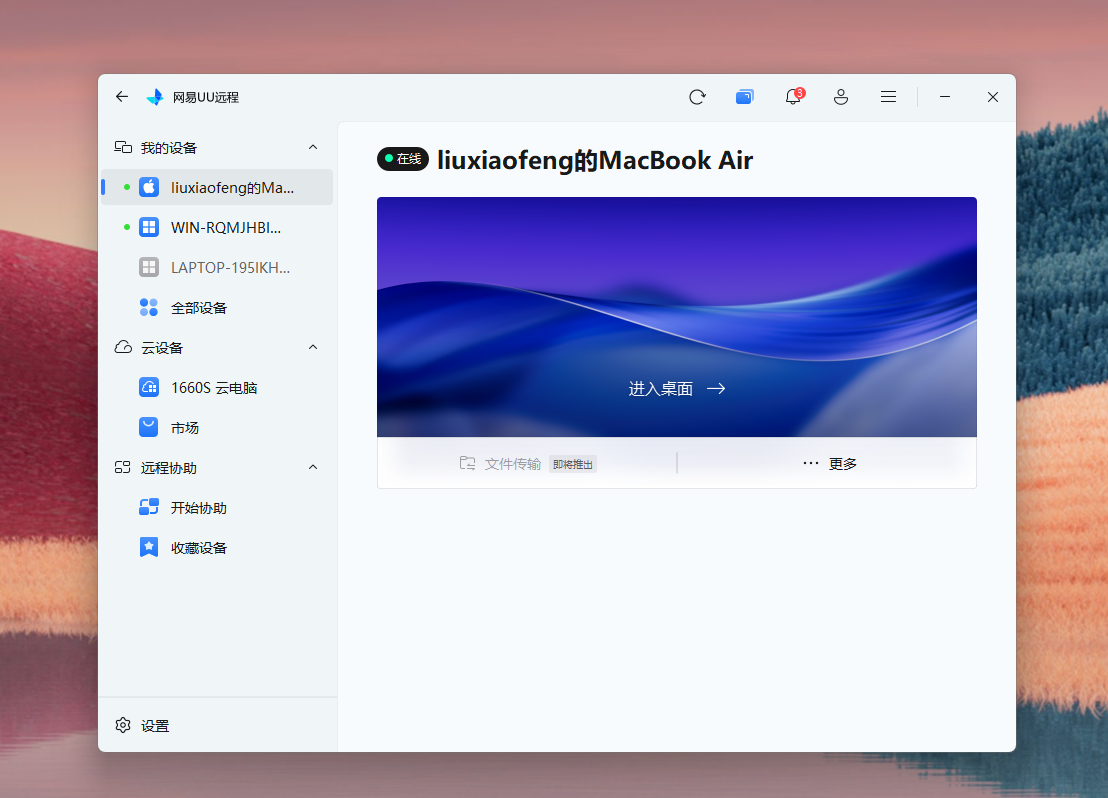Open 全部设备 list
Screen dimensions: 1108x798
click(217, 307)
